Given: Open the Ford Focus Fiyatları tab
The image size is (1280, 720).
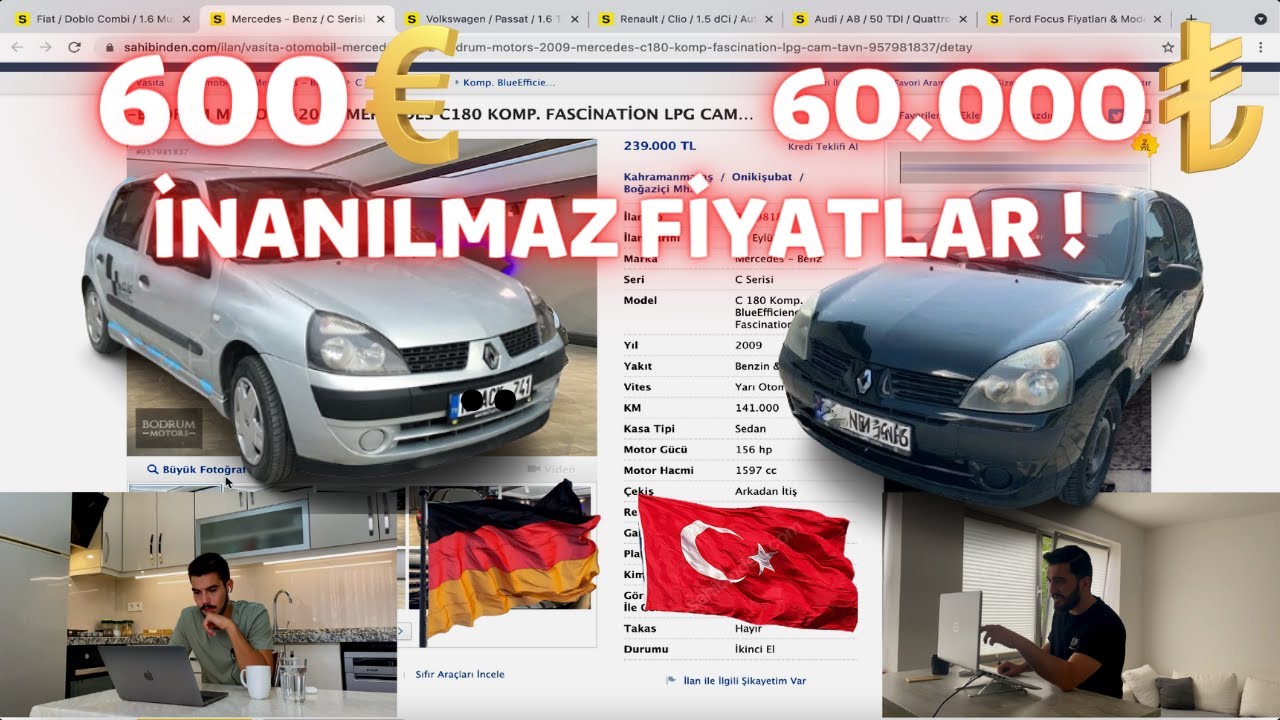Looking at the screenshot, I should pos(1076,19).
